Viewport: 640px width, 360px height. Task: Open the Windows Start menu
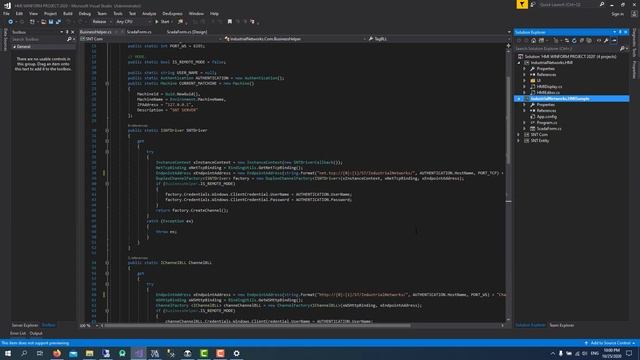[x=8, y=353]
